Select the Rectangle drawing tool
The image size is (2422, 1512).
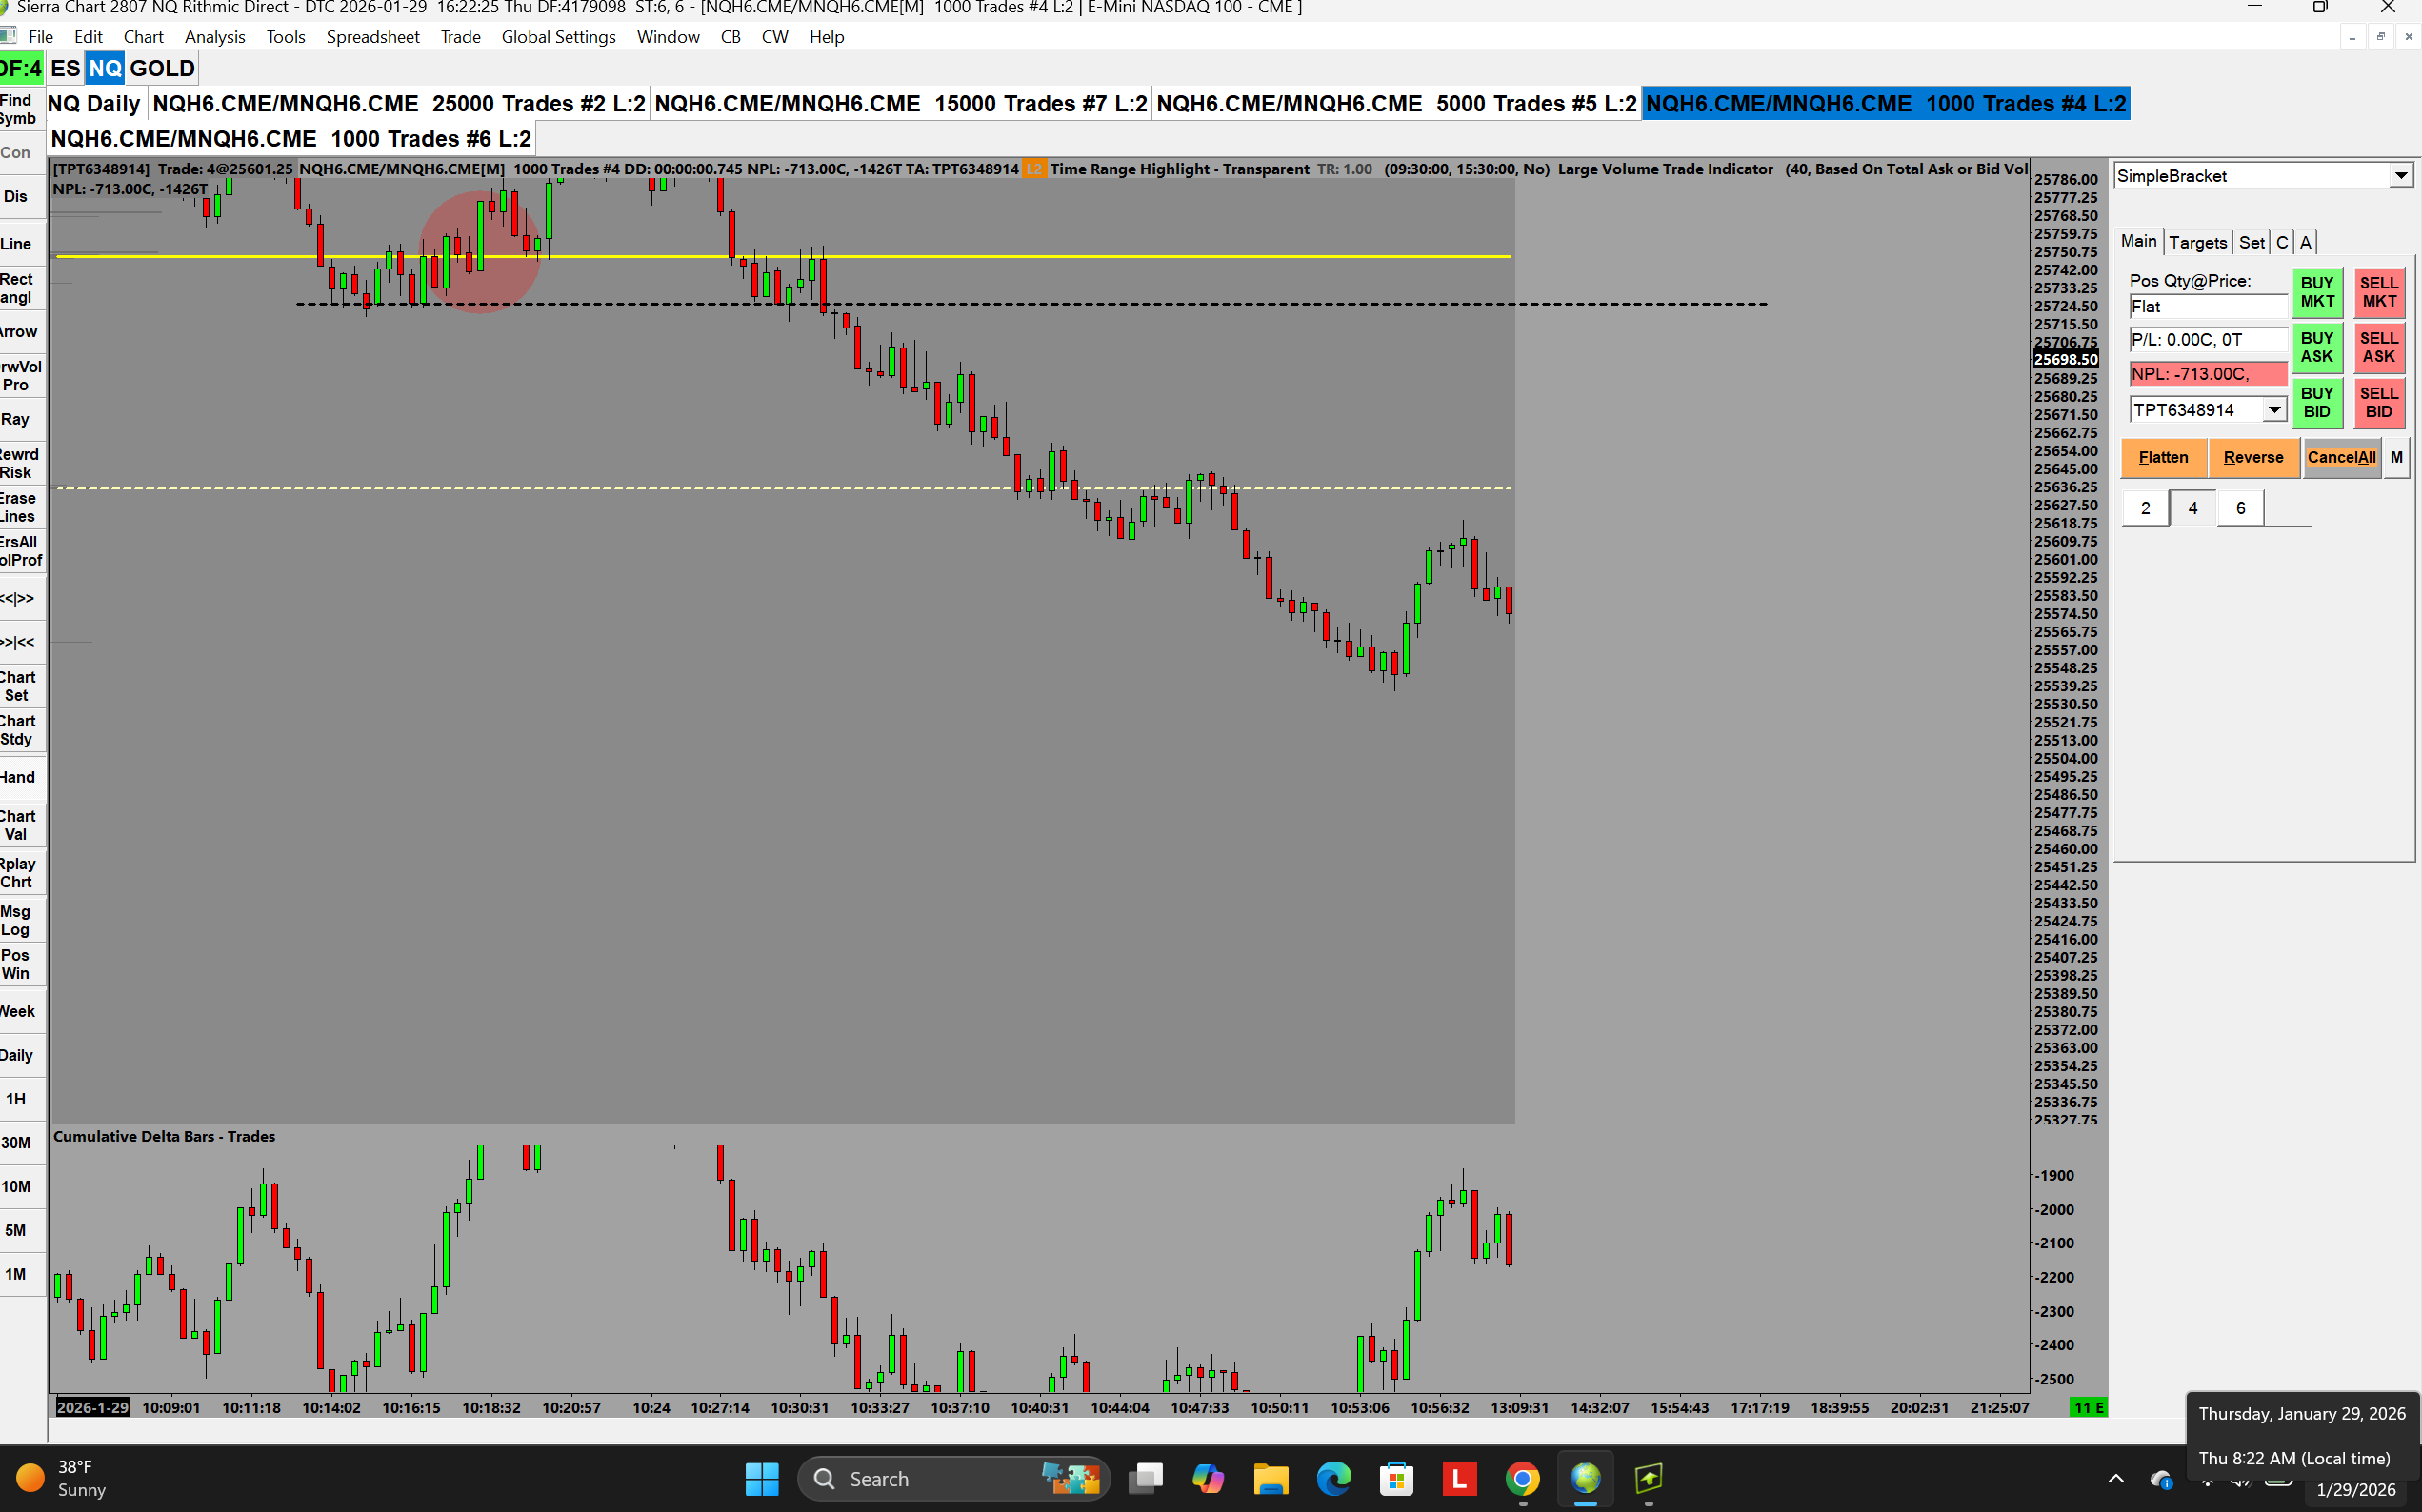pyautogui.click(x=17, y=288)
